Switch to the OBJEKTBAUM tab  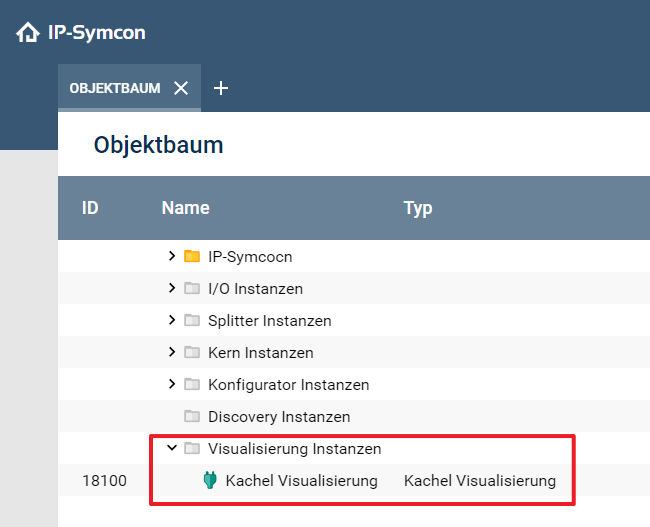tap(114, 88)
